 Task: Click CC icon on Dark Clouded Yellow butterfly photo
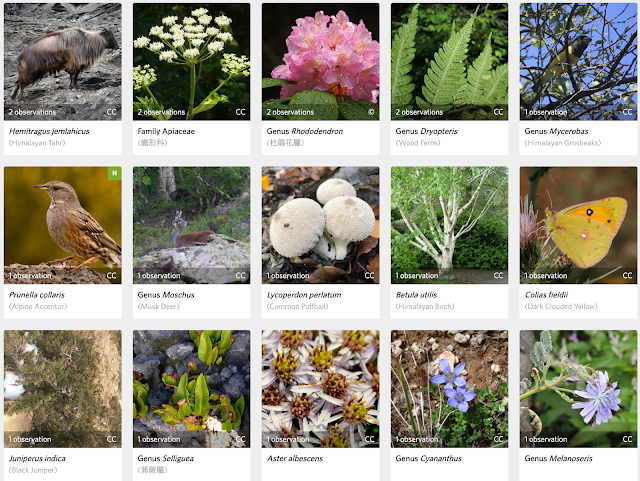pos(627,276)
